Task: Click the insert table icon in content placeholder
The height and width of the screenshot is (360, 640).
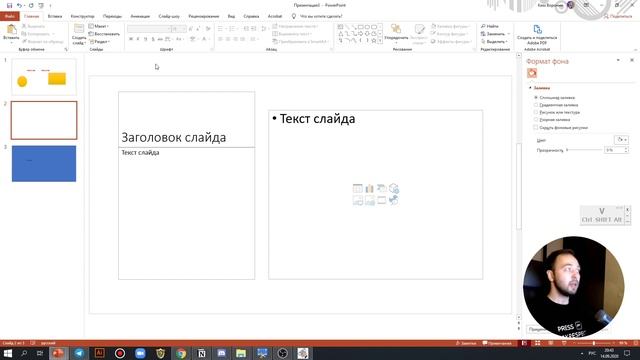Action: point(358,189)
